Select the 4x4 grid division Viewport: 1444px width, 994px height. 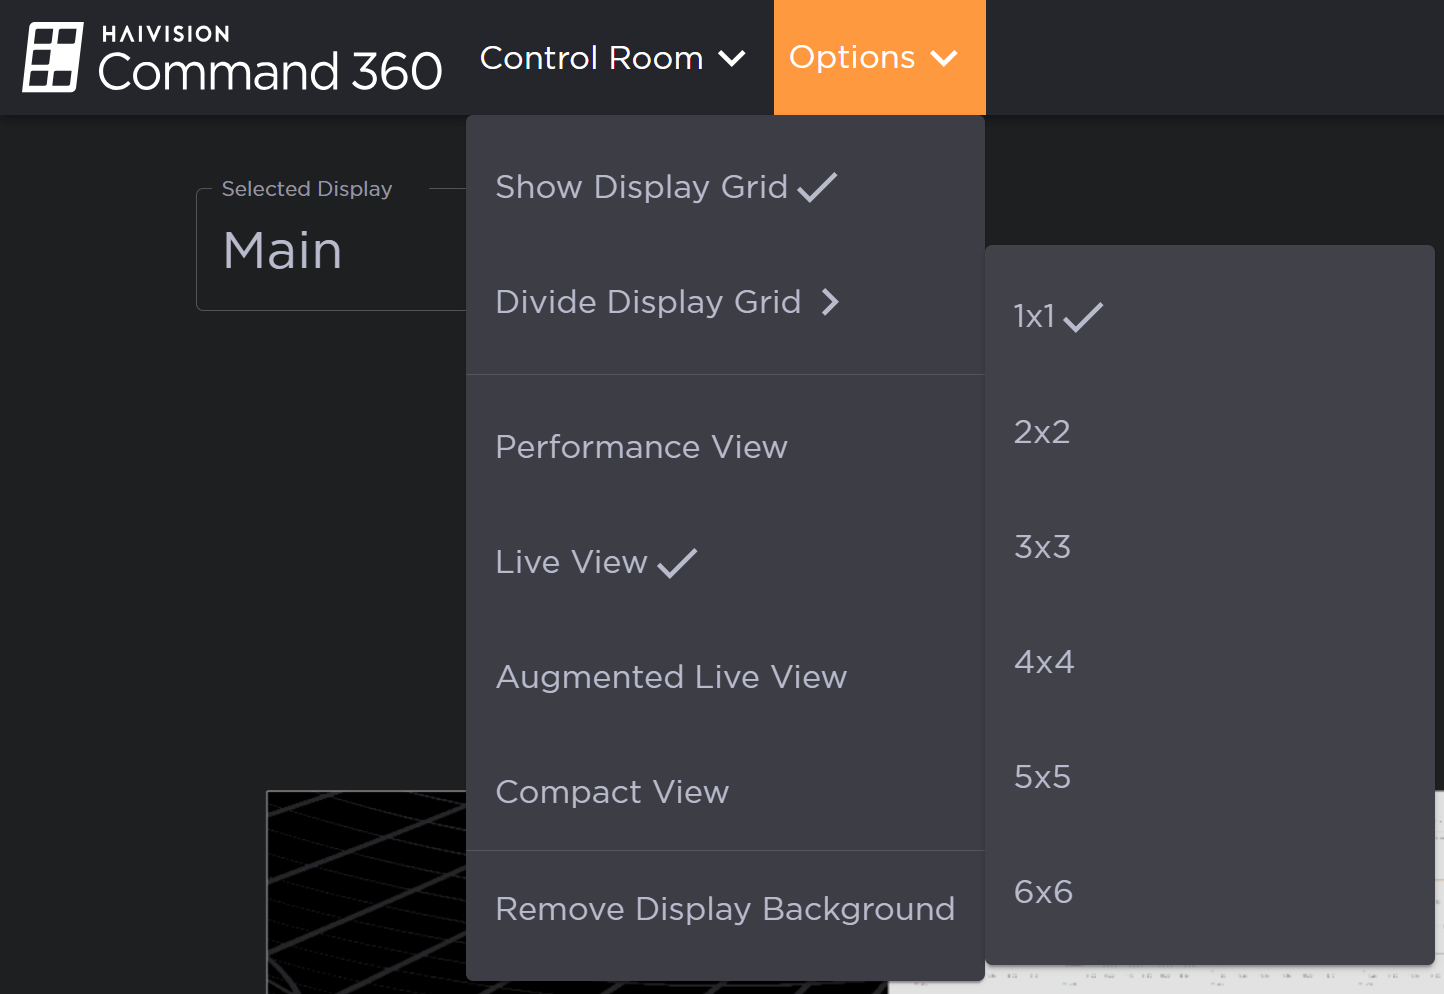coord(1044,662)
